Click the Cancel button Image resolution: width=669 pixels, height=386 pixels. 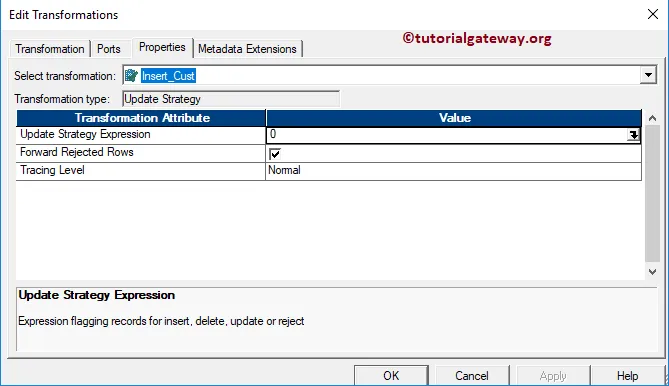coord(472,375)
